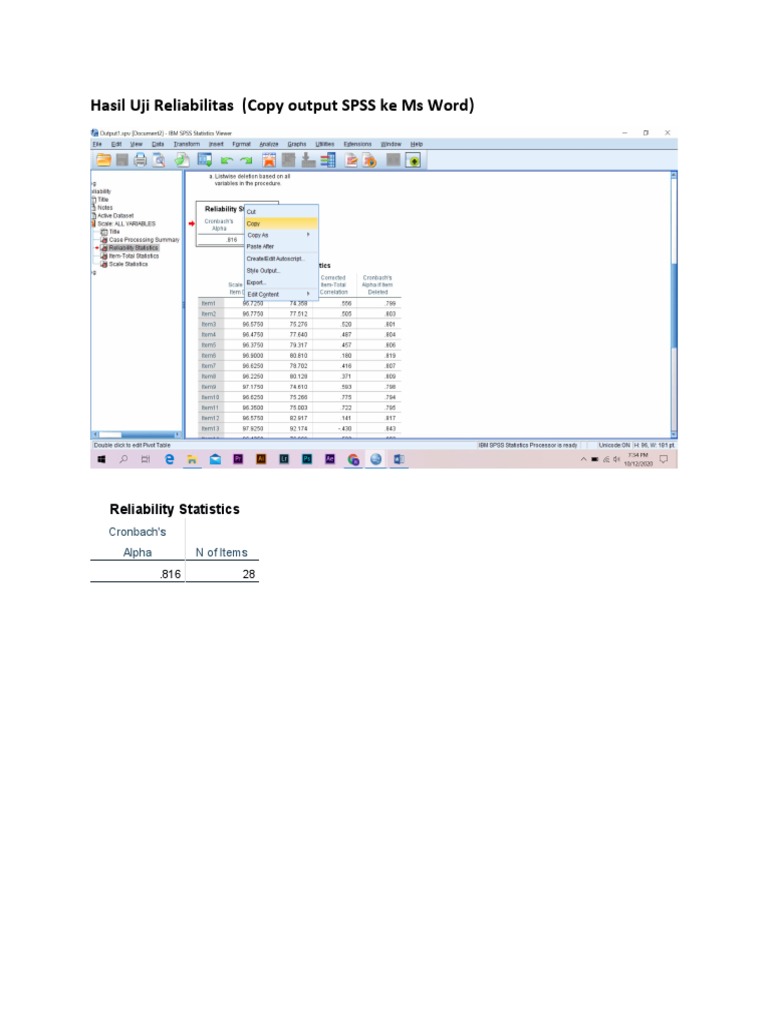
Task: Select Case Processing Summary in outline
Action: (x=144, y=240)
